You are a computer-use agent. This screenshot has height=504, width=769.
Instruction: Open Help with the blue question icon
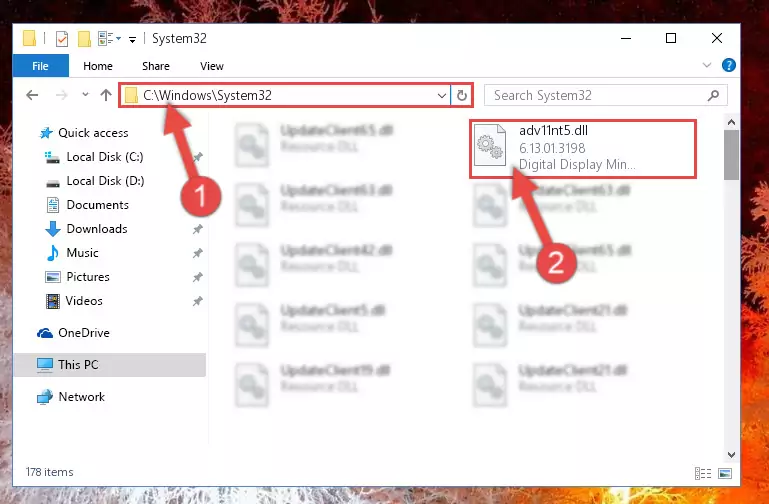(x=728, y=65)
